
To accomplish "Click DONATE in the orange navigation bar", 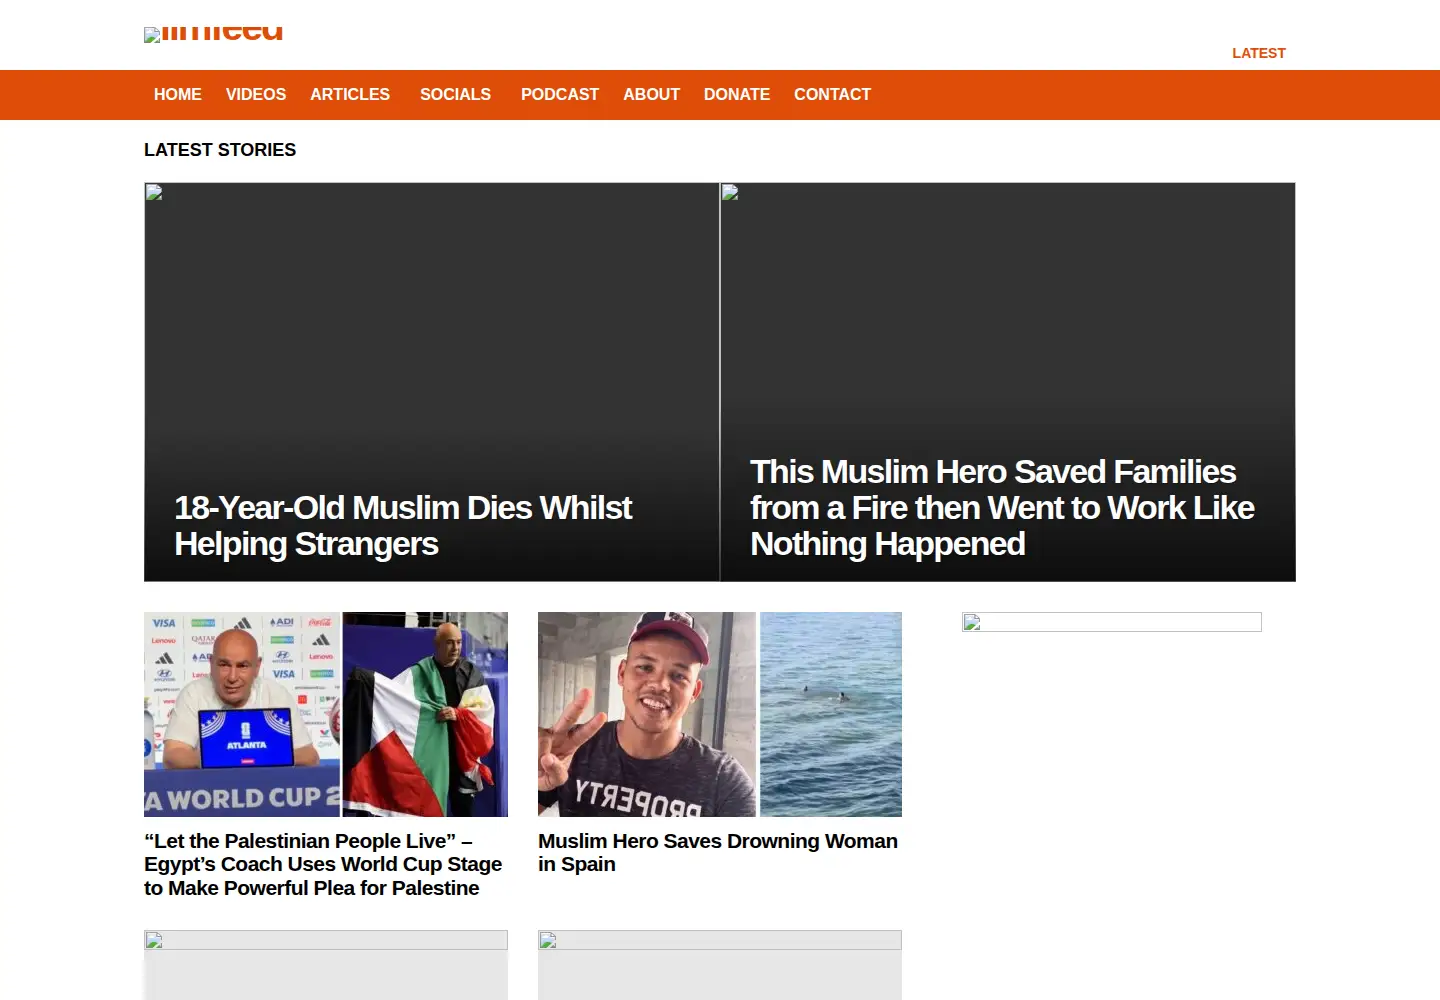I will pos(737,94).
